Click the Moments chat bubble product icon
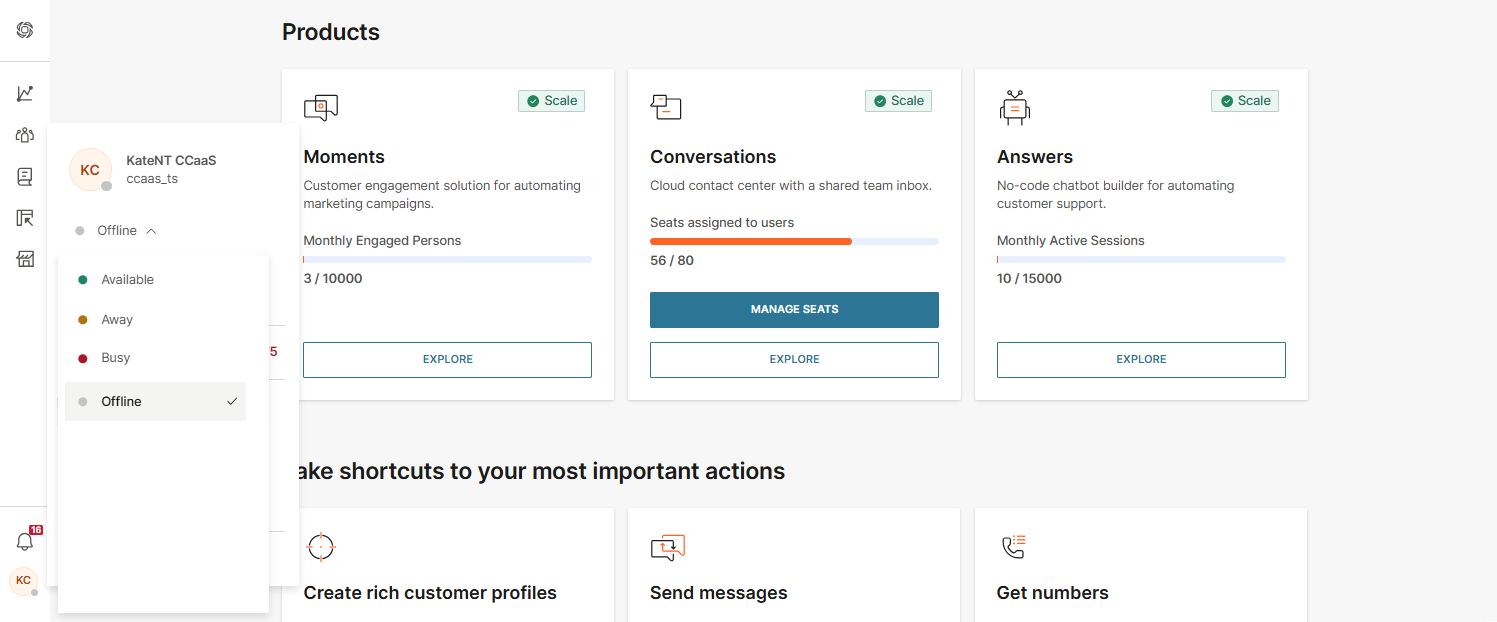The image size is (1497, 622). pyautogui.click(x=320, y=107)
